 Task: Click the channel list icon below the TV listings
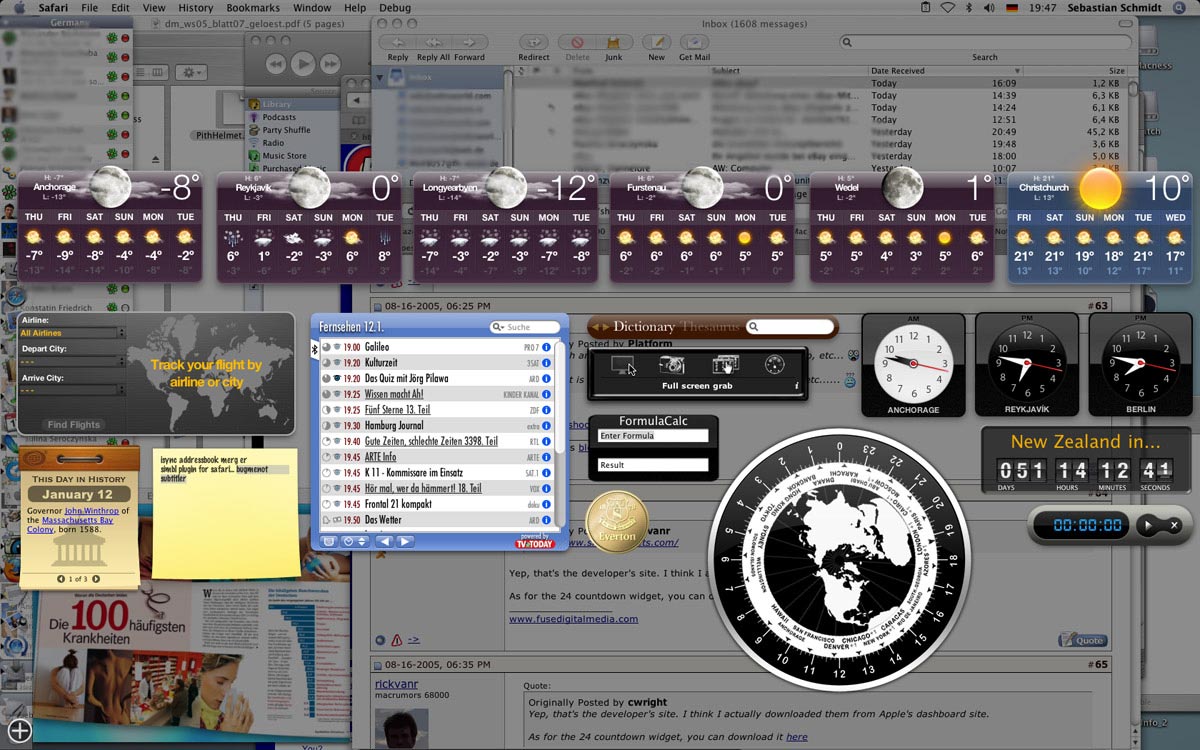329,541
